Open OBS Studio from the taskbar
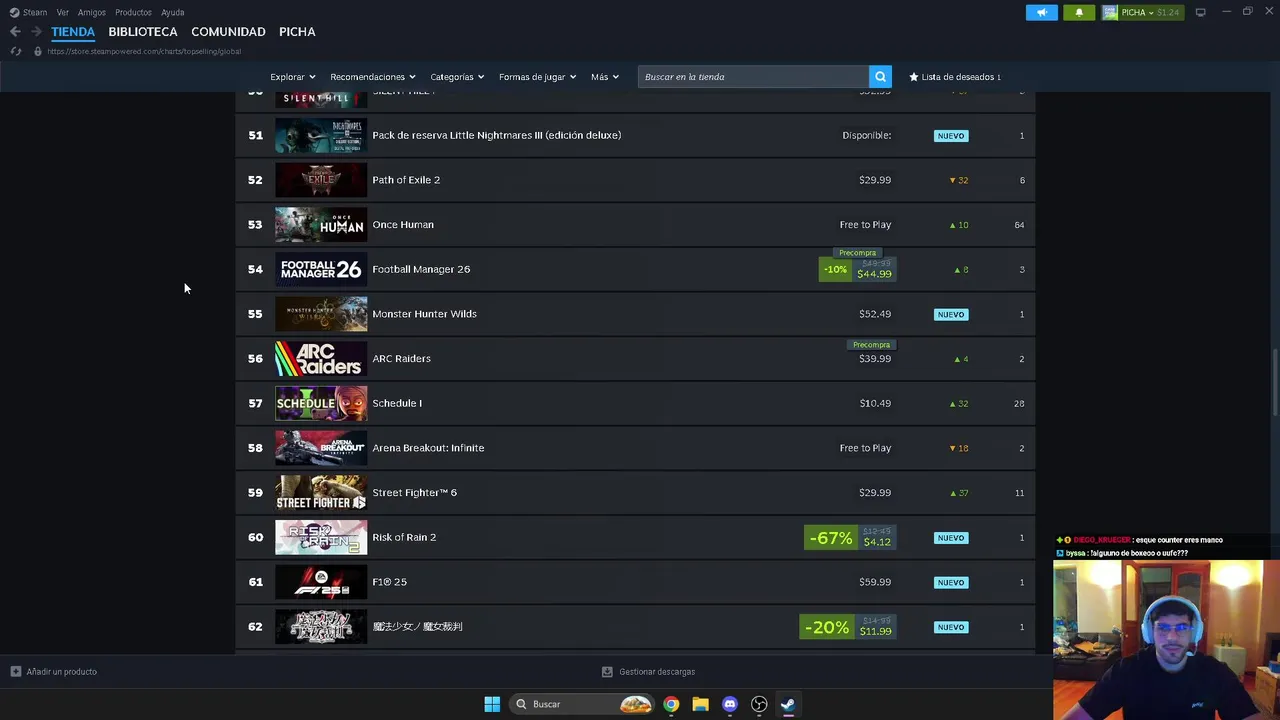The image size is (1280, 720). [x=759, y=704]
